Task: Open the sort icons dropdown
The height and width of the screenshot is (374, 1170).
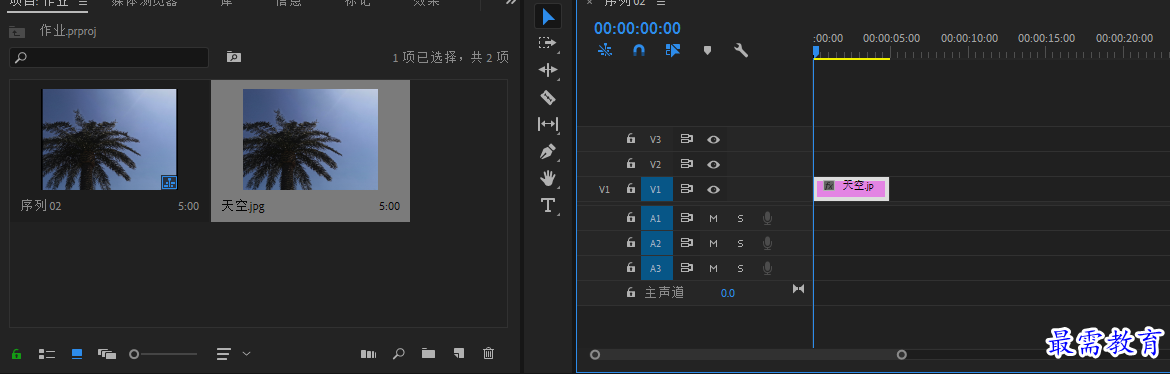Action: (234, 354)
